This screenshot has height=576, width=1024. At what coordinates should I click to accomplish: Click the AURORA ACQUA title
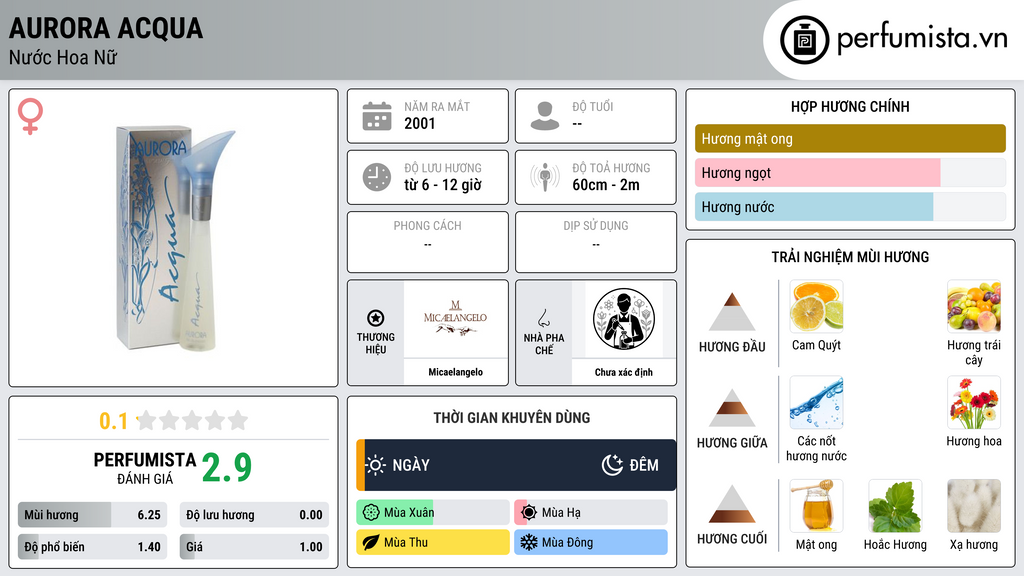[106, 28]
